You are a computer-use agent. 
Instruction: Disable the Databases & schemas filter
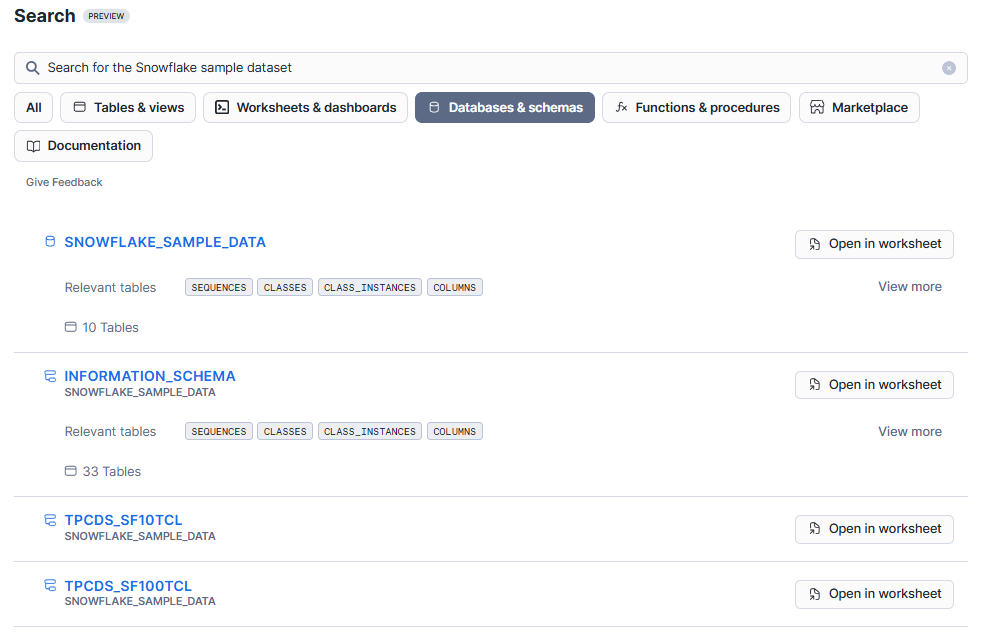504,107
